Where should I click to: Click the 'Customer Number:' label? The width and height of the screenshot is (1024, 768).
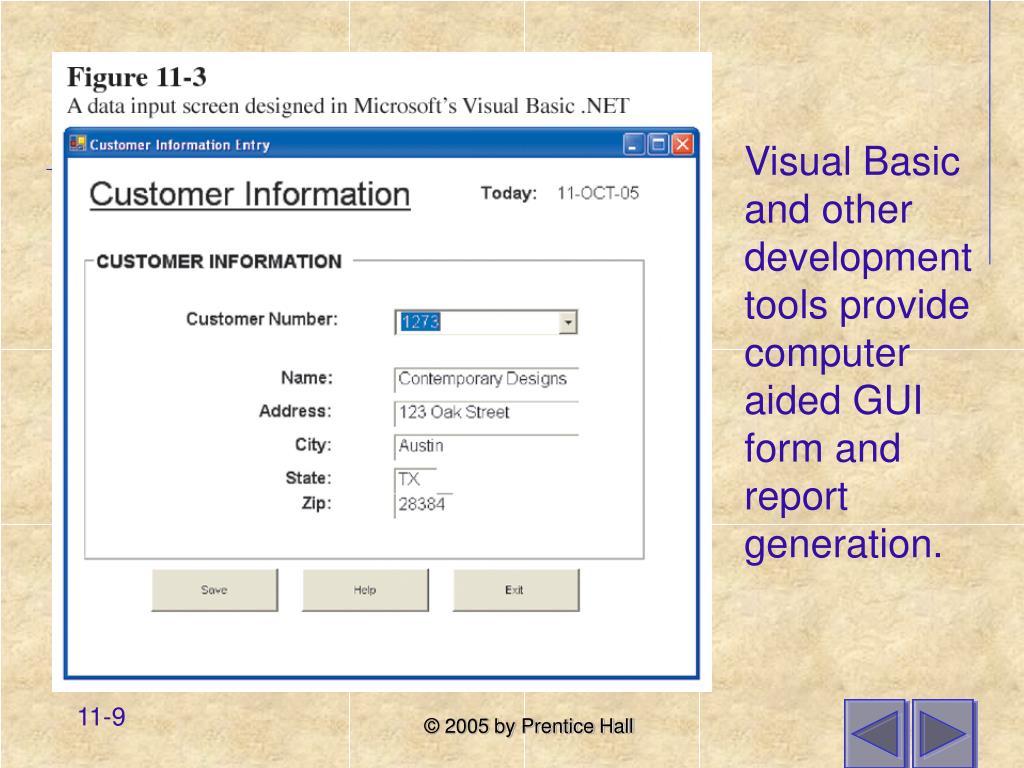click(262, 319)
